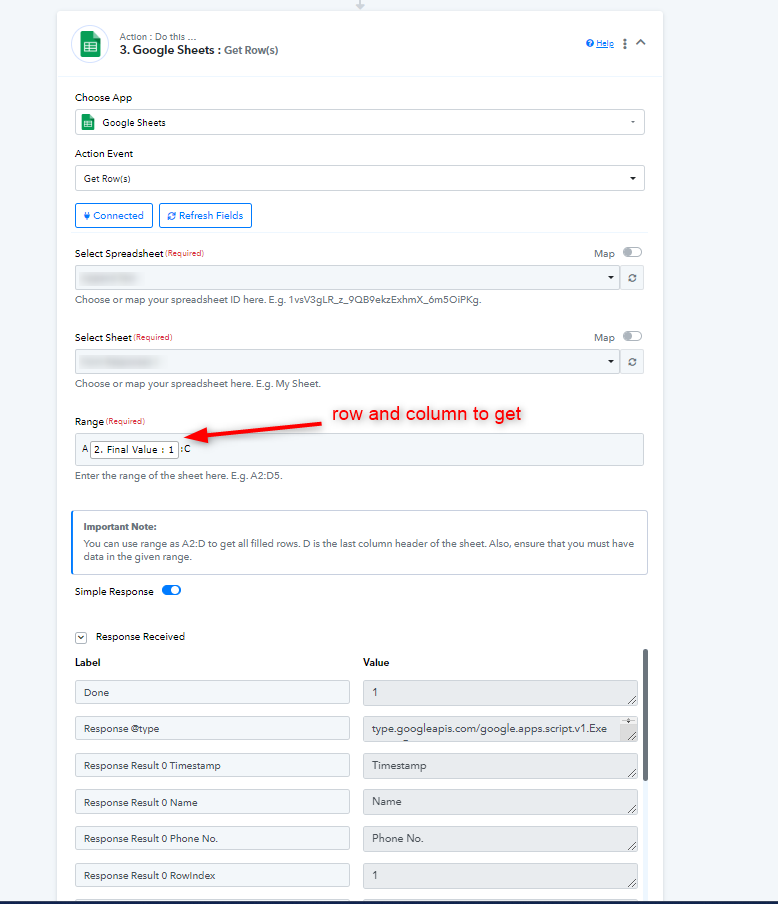This screenshot has width=778, height=904.
Task: Toggle Map switch for Select Spreadsheet
Action: (x=632, y=253)
